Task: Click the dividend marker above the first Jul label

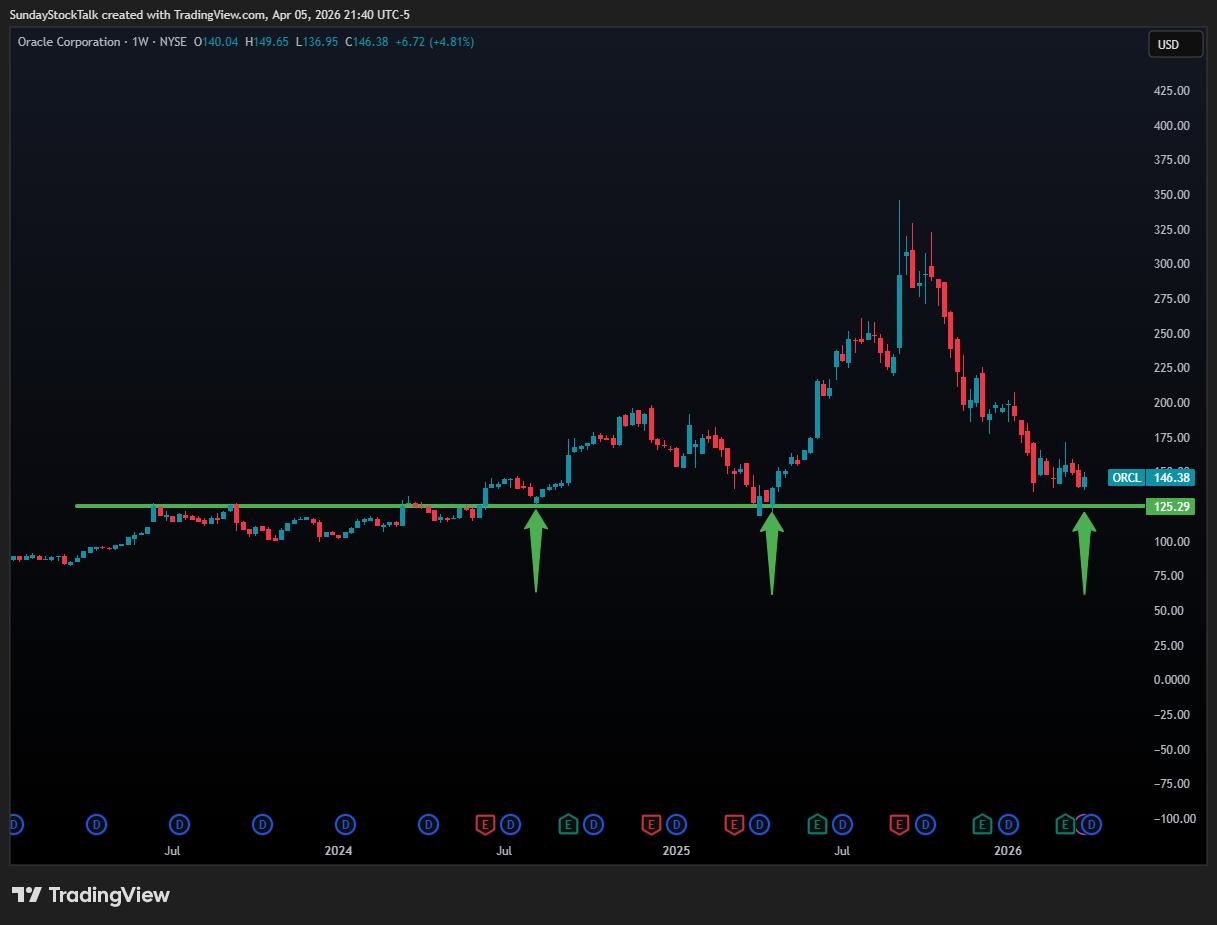Action: 180,825
